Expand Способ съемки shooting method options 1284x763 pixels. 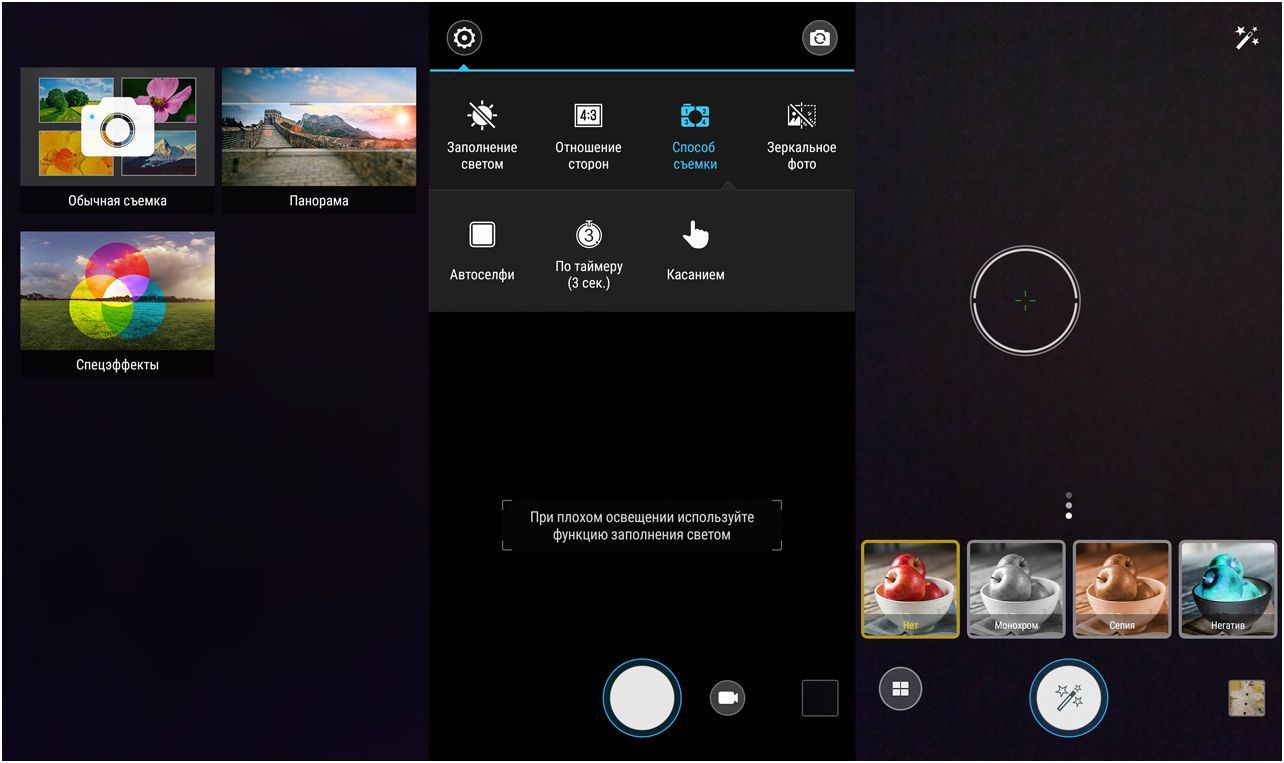(x=694, y=136)
